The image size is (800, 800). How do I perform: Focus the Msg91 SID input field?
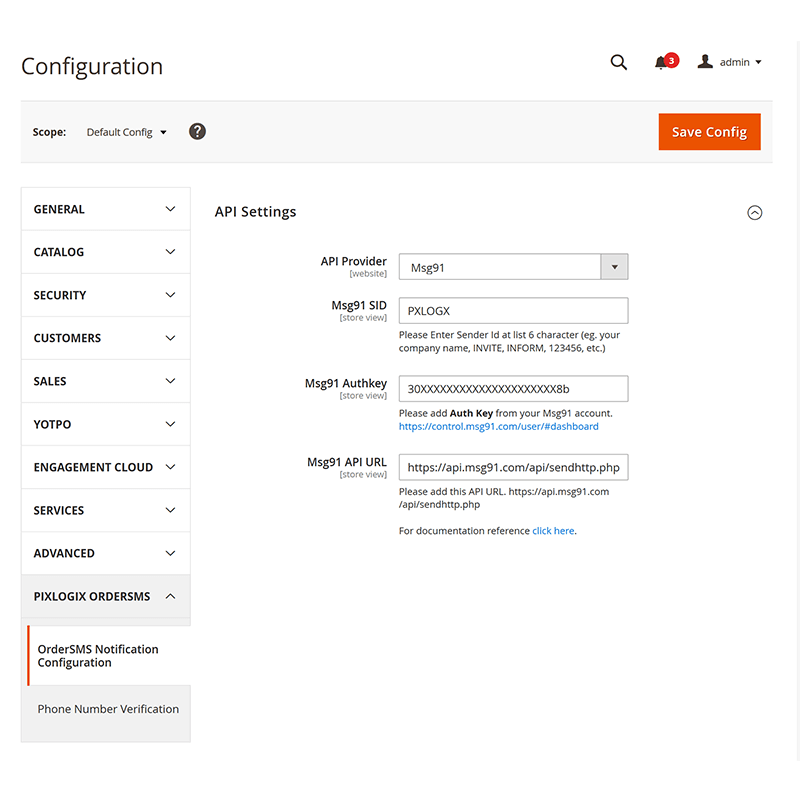coord(513,311)
